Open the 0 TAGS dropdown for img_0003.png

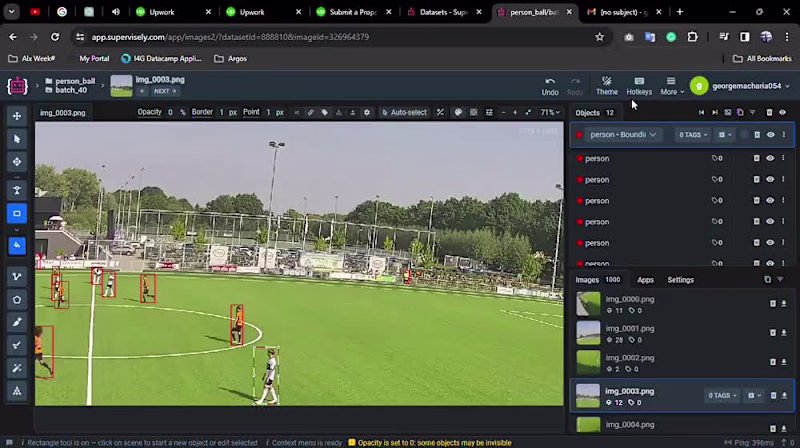point(722,395)
